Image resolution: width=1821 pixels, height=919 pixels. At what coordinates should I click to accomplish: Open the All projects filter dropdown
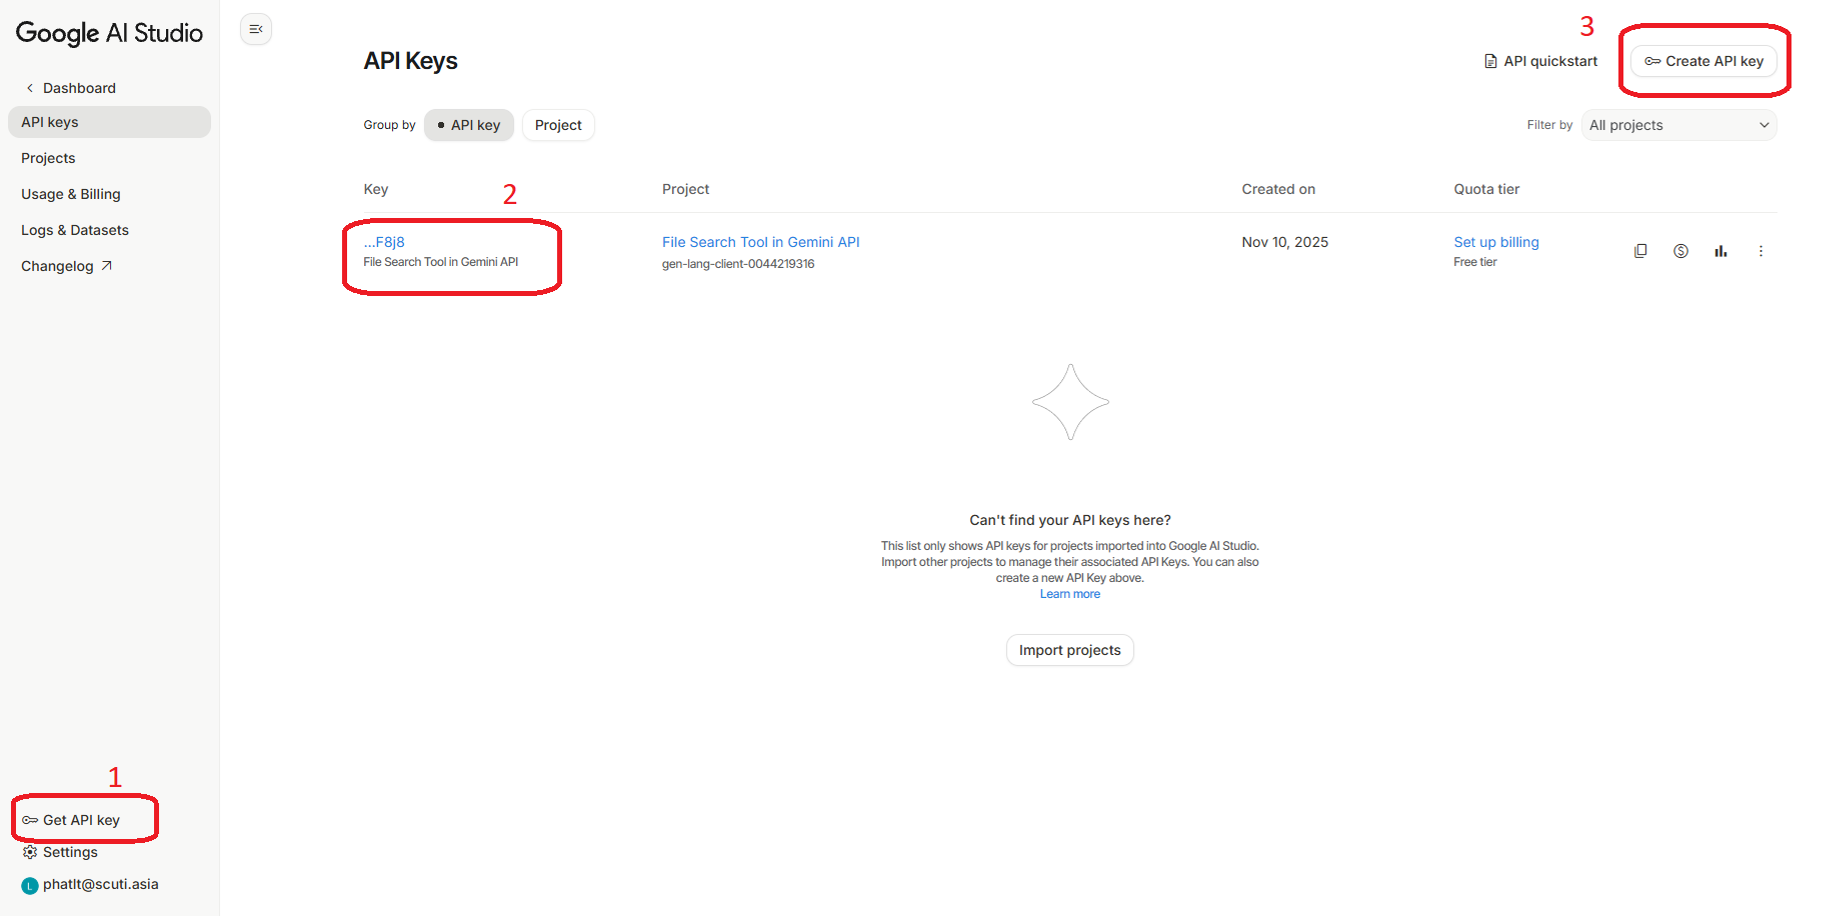pos(1678,125)
